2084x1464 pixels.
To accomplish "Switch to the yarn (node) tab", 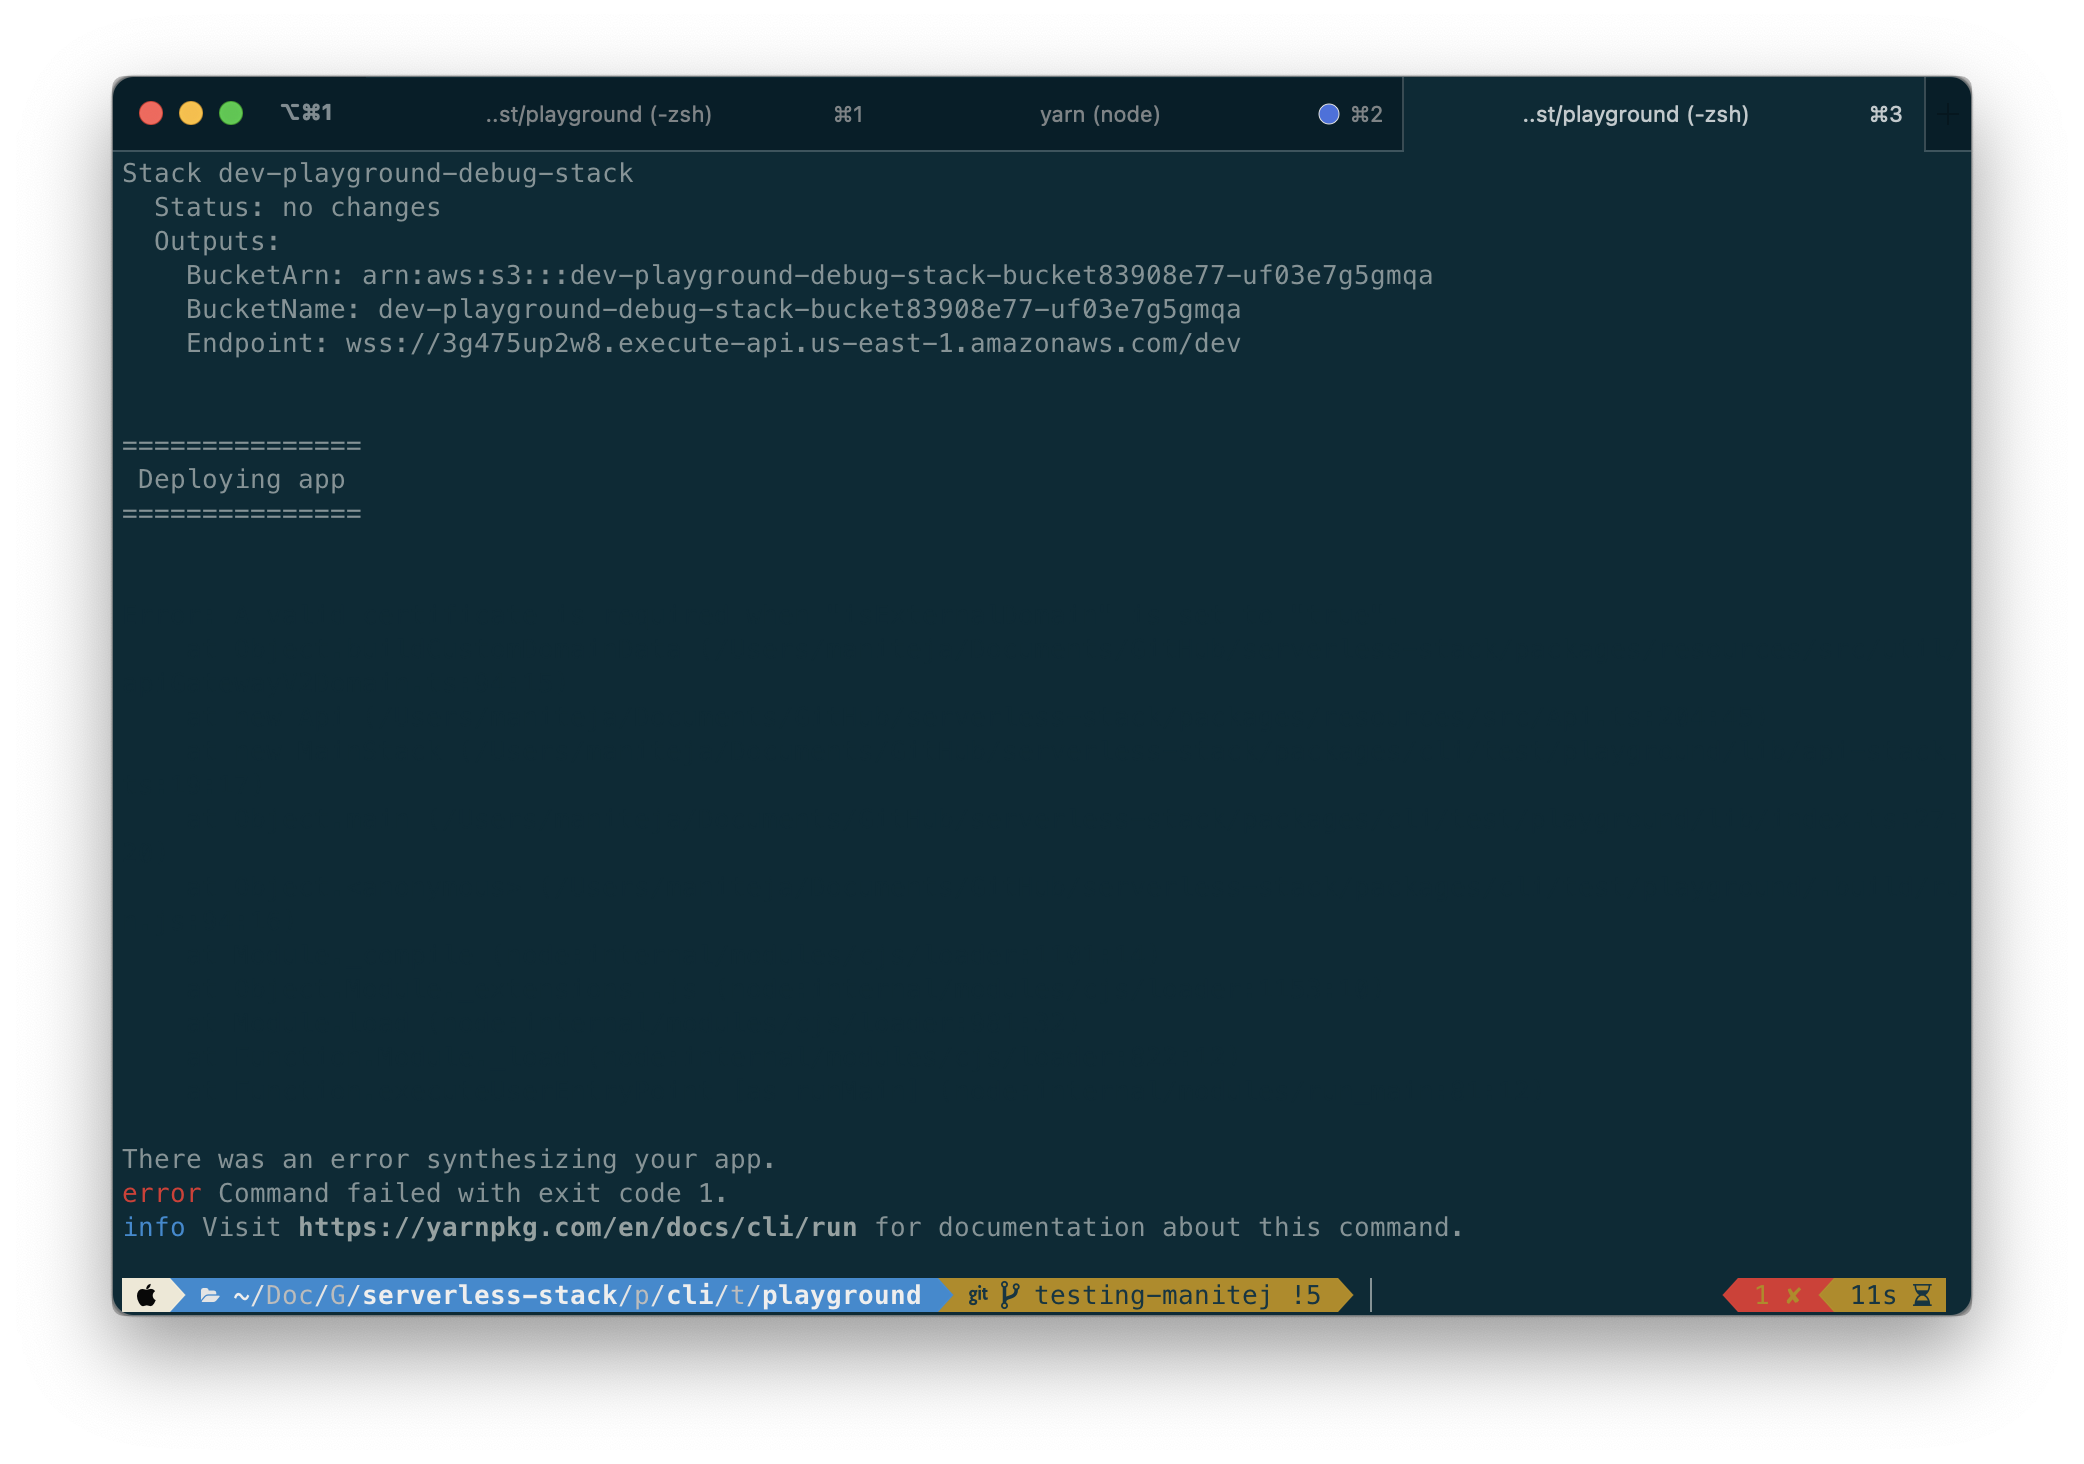I will [1100, 114].
